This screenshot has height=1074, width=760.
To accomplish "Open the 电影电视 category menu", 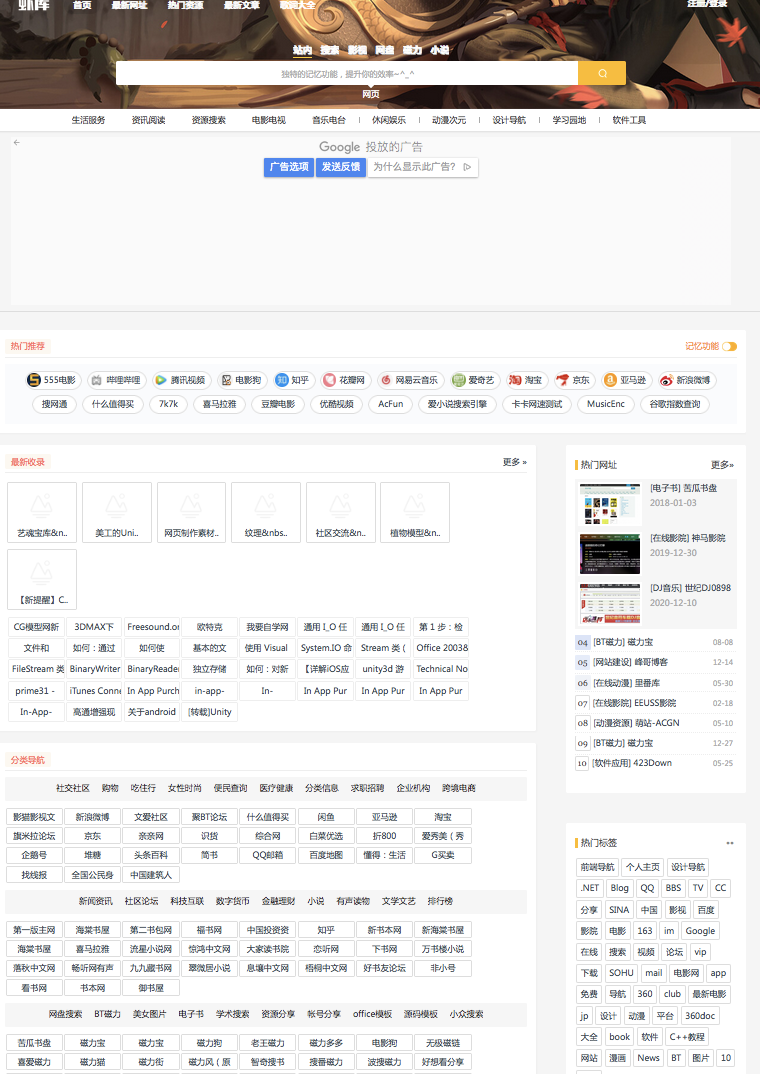I will (268, 120).
